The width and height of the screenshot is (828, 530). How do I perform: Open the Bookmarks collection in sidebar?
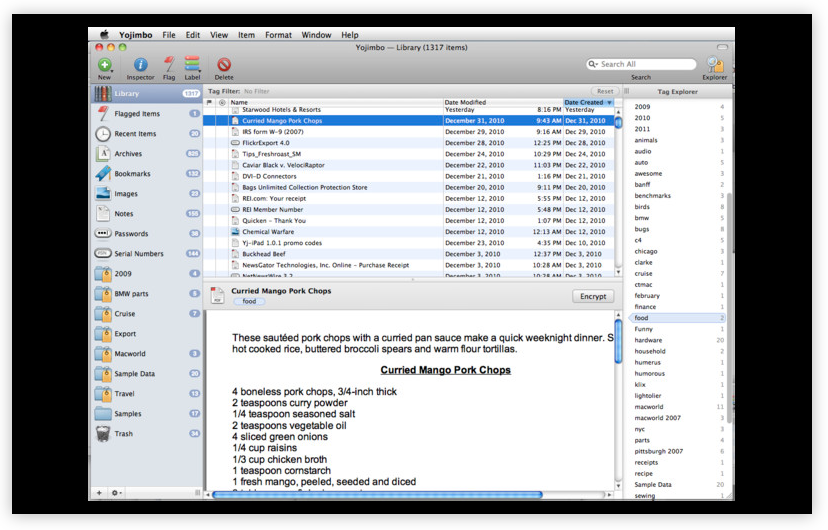tap(132, 174)
